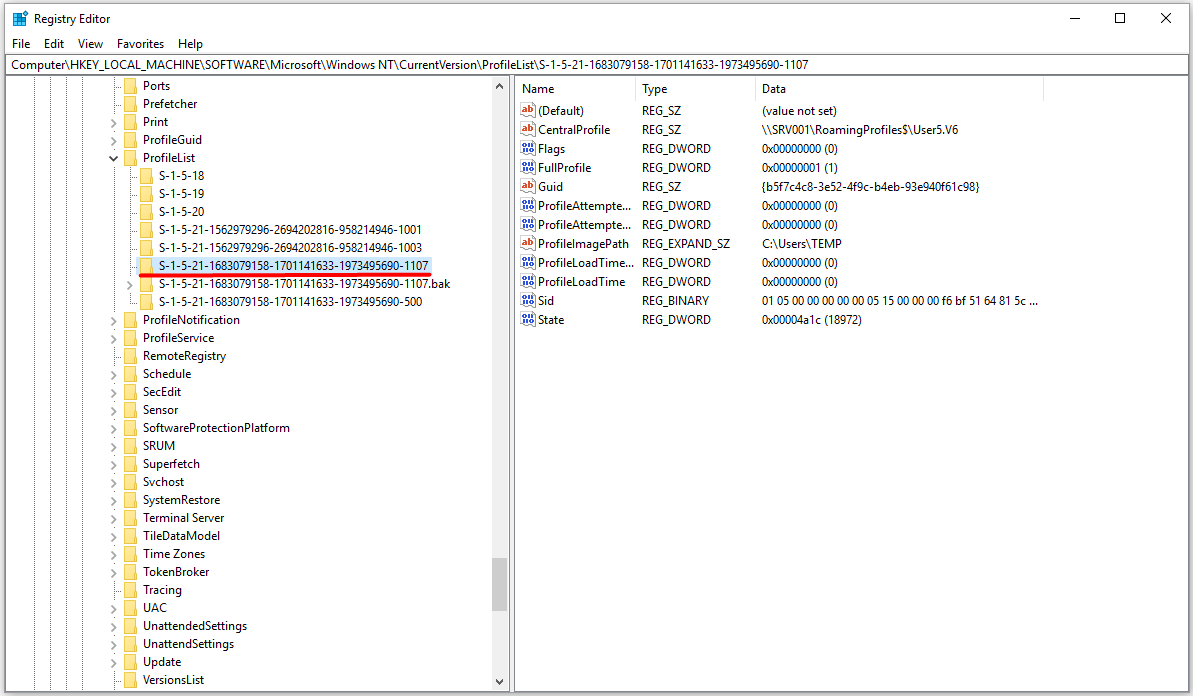Viewport: 1193px width, 696px height.
Task: Select the Sensor key
Action: point(161,410)
